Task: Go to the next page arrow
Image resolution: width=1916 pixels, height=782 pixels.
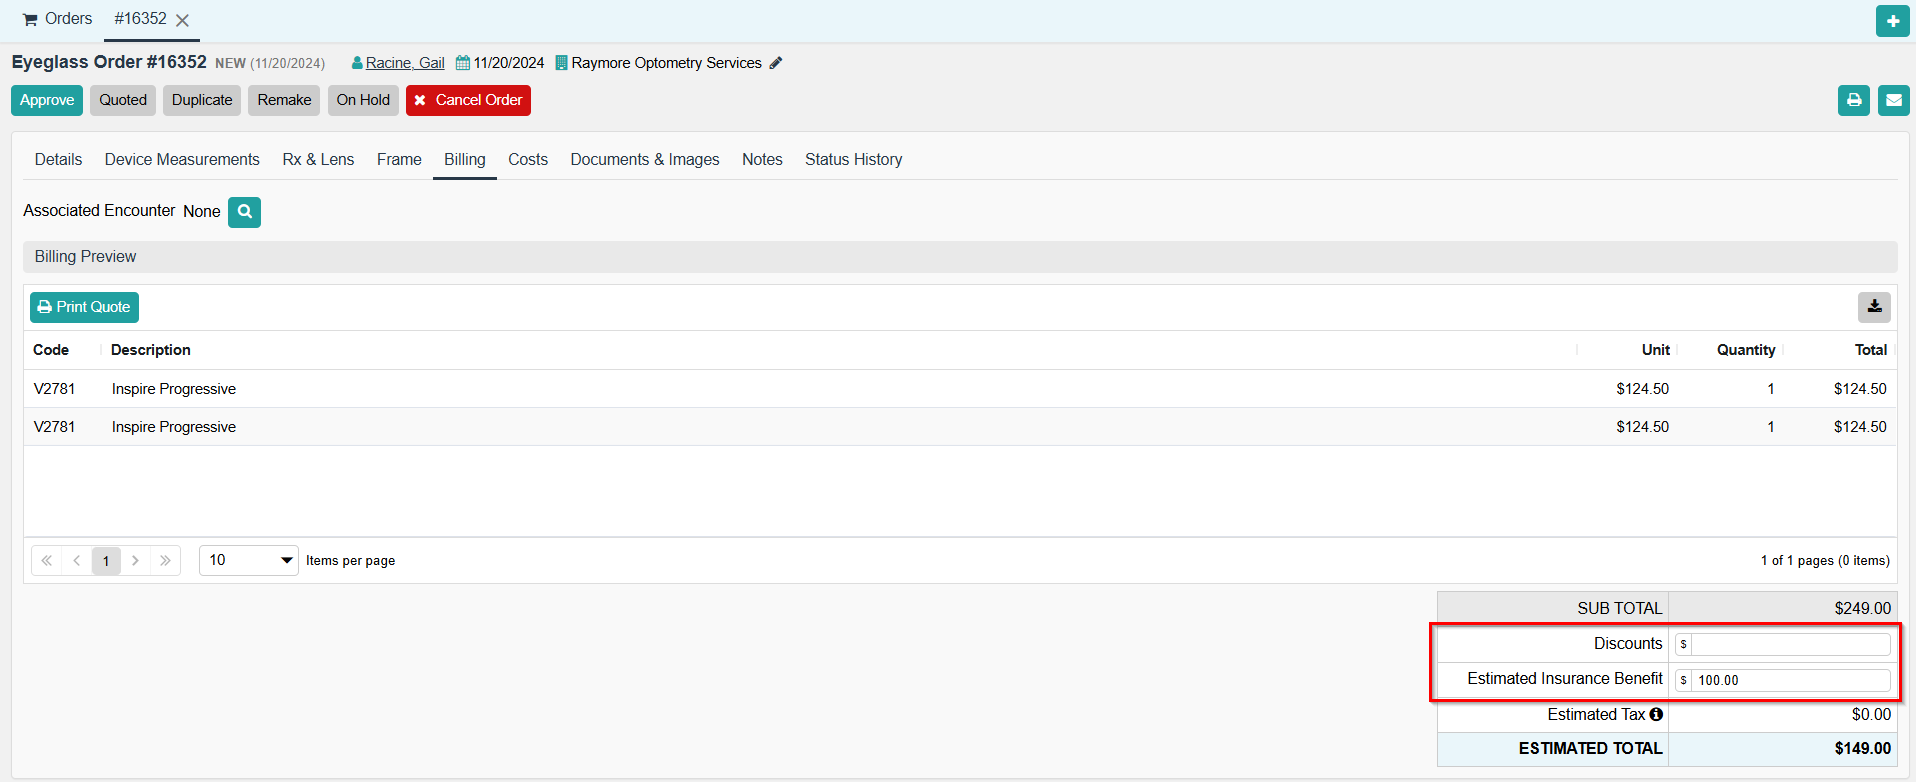Action: click(x=135, y=561)
